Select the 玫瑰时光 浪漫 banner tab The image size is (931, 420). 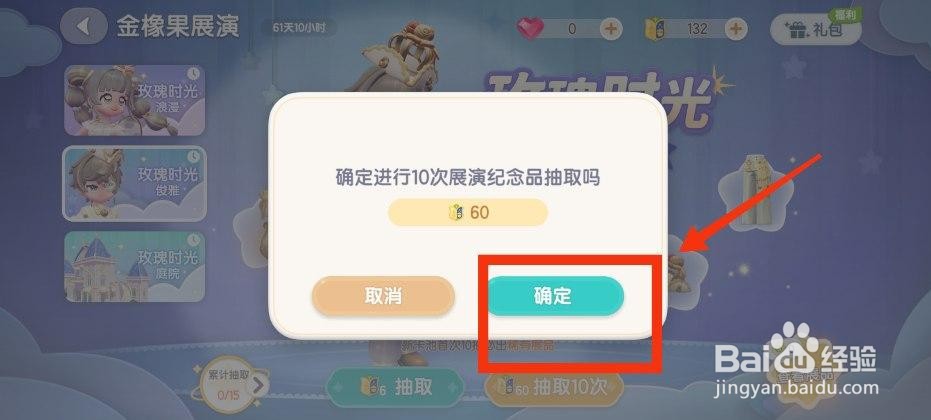pos(134,100)
